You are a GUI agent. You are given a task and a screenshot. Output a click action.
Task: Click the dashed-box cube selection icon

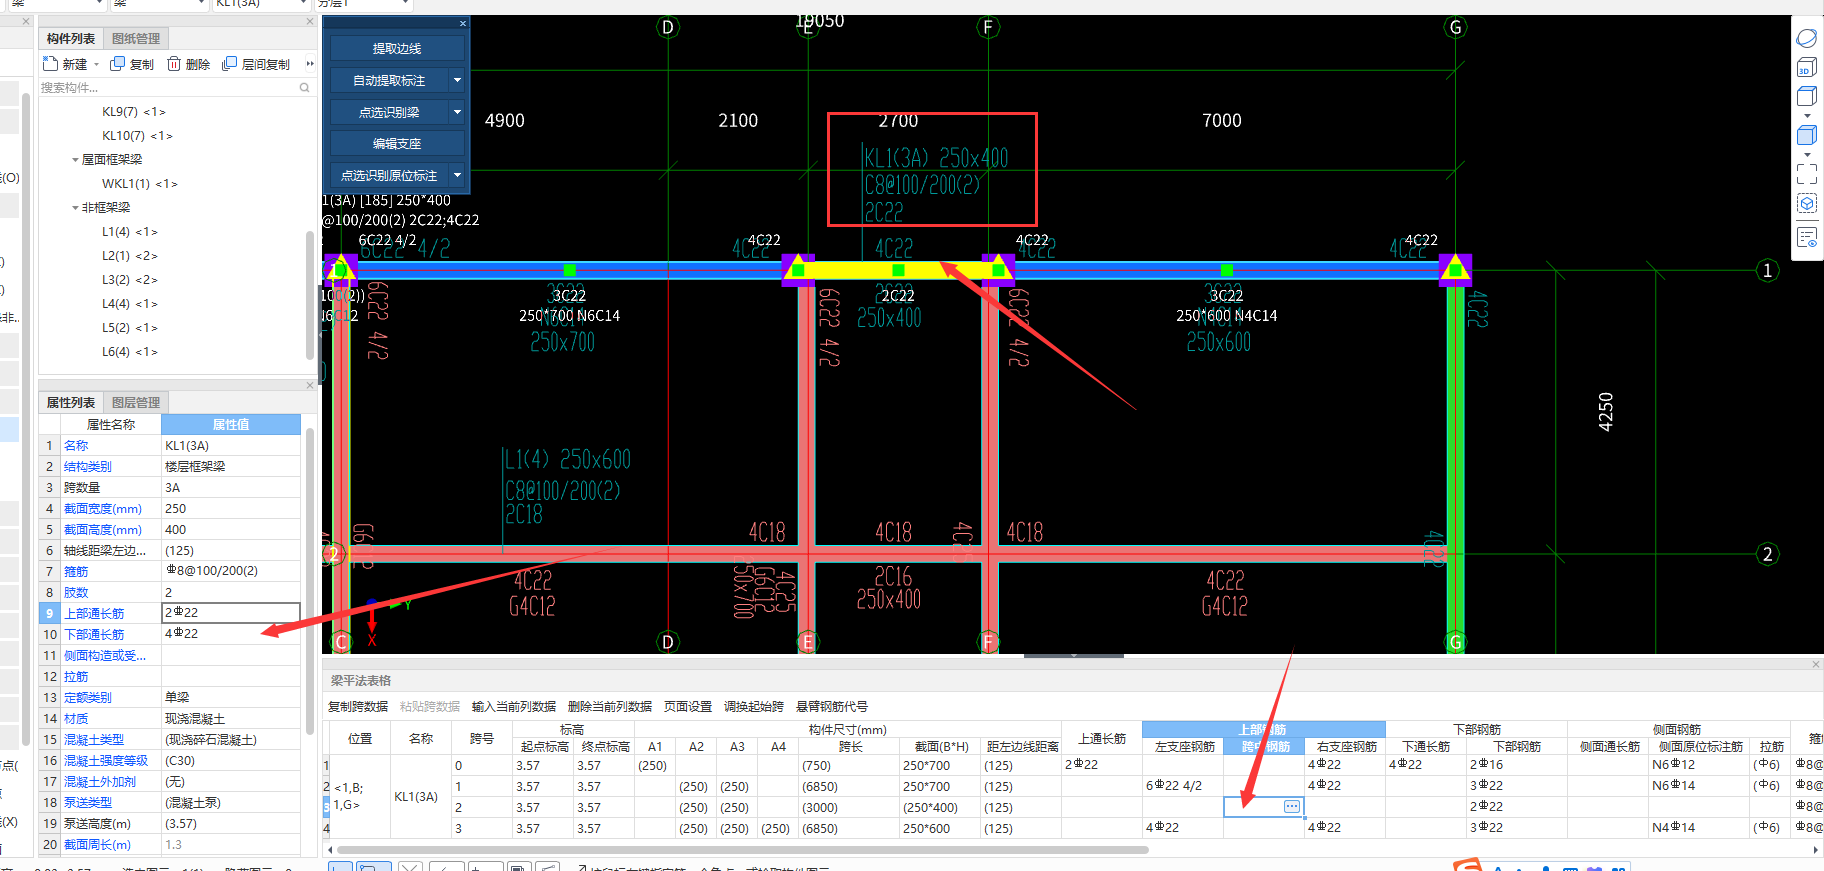click(x=1806, y=204)
